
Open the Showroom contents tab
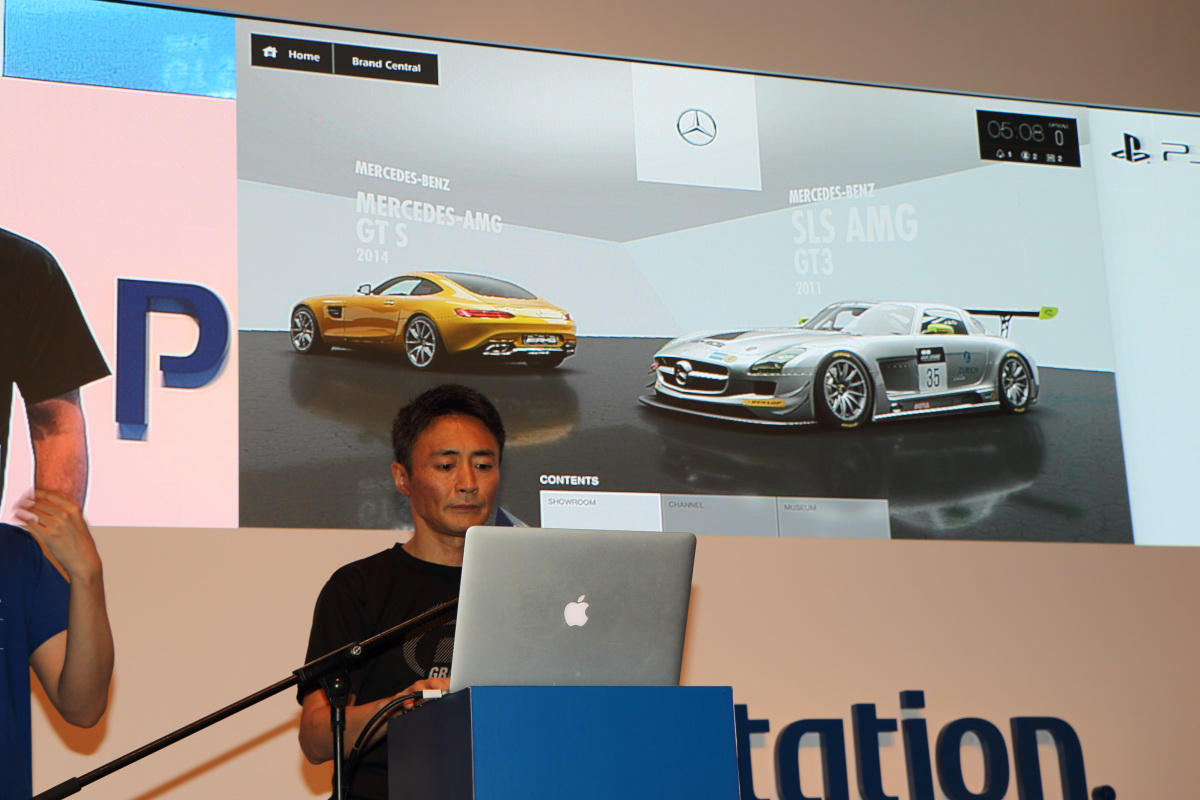tap(601, 512)
